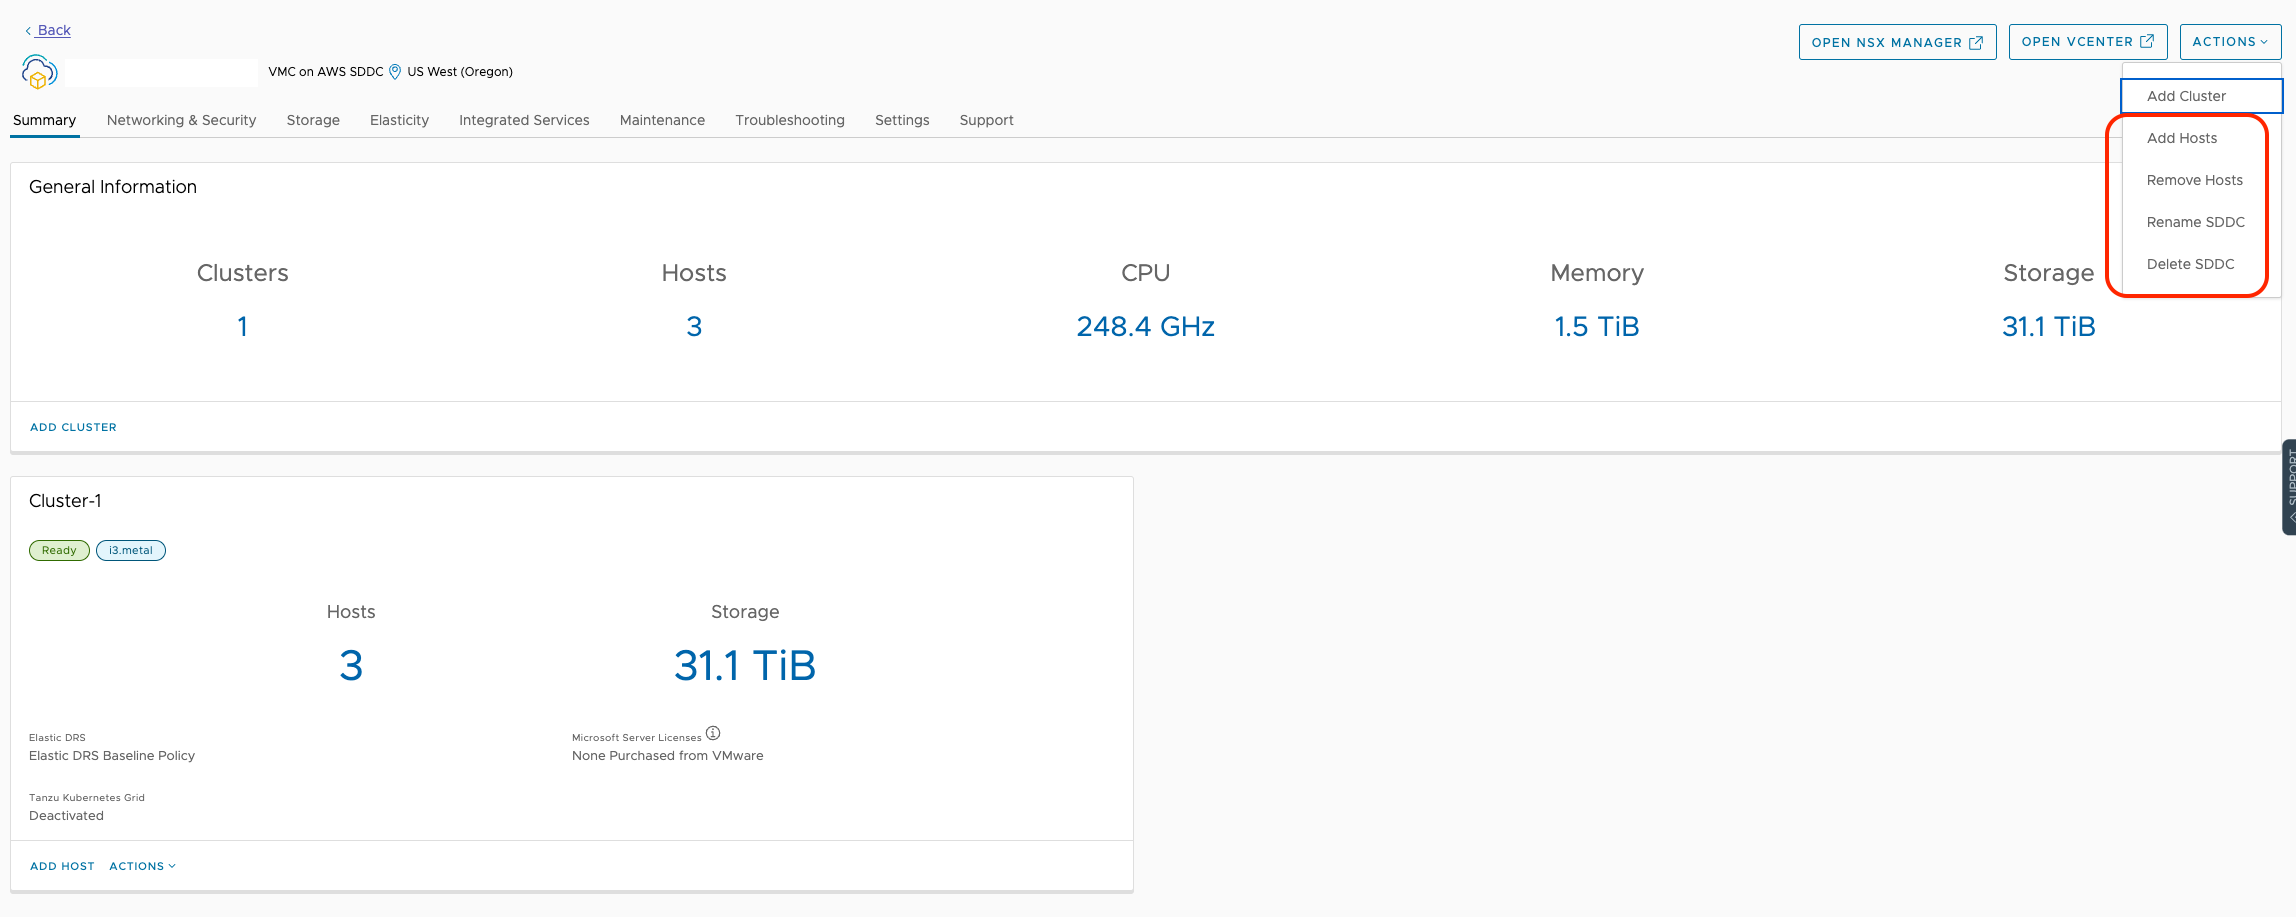Click Elastic DRS Baseline Policy text
This screenshot has width=2296, height=917.
click(x=112, y=756)
